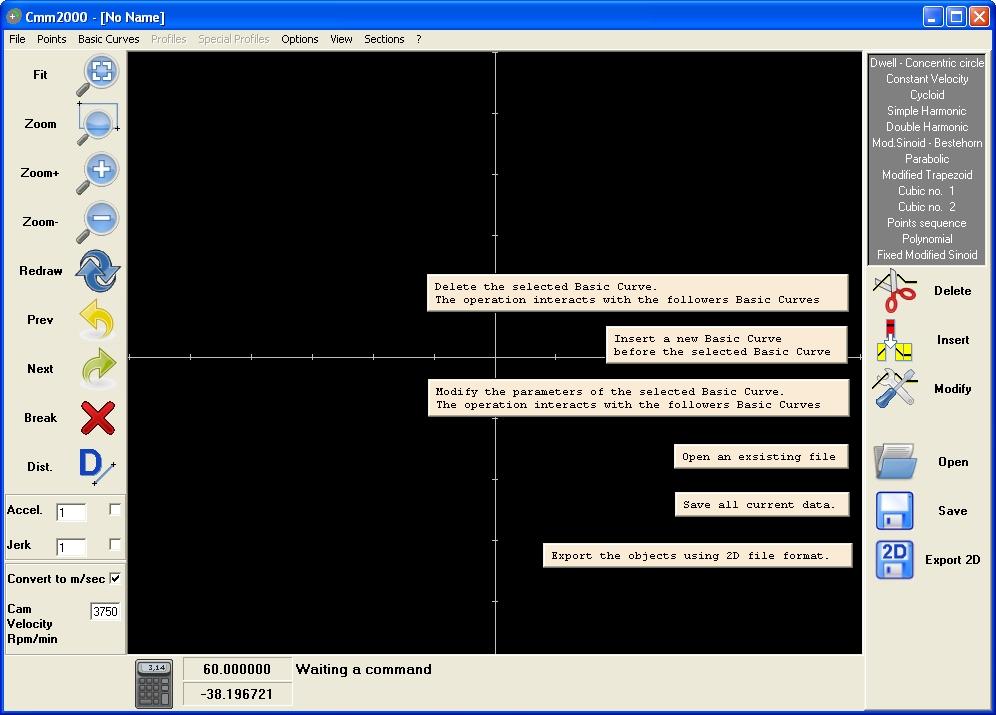
Task: Click the Accel. value input field
Action: coord(71,512)
